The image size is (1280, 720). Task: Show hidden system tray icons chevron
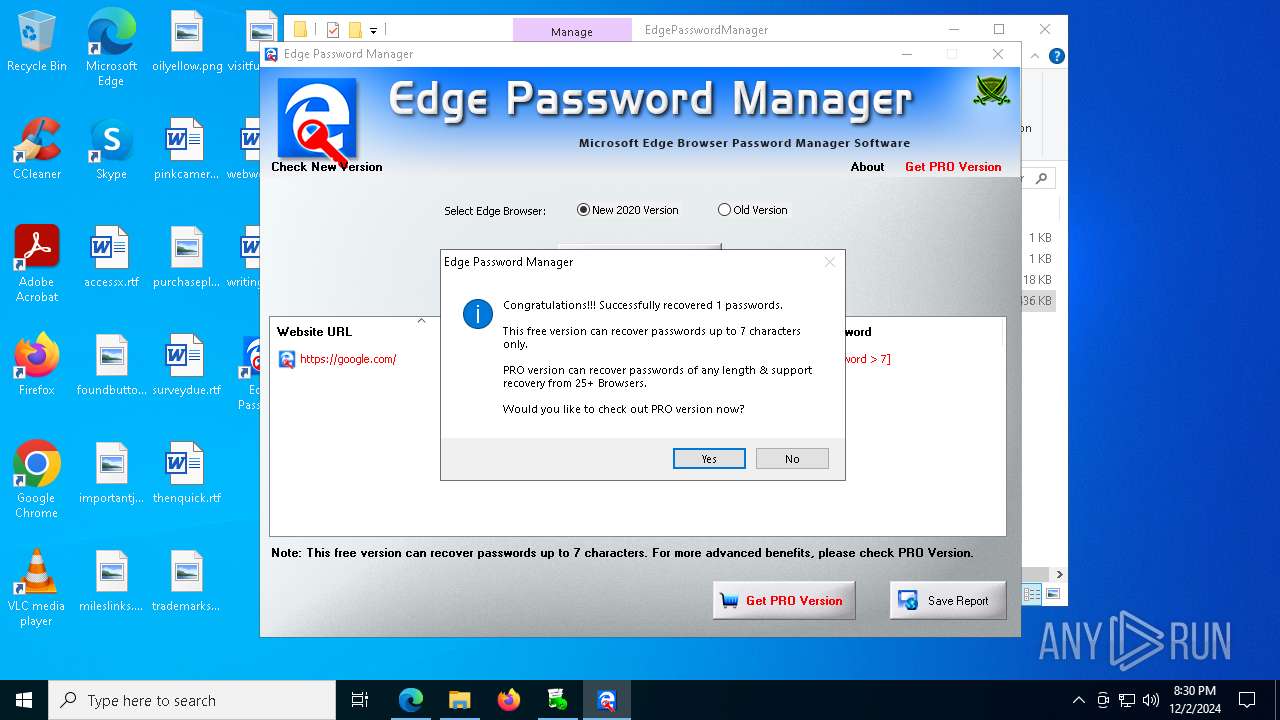(1078, 700)
